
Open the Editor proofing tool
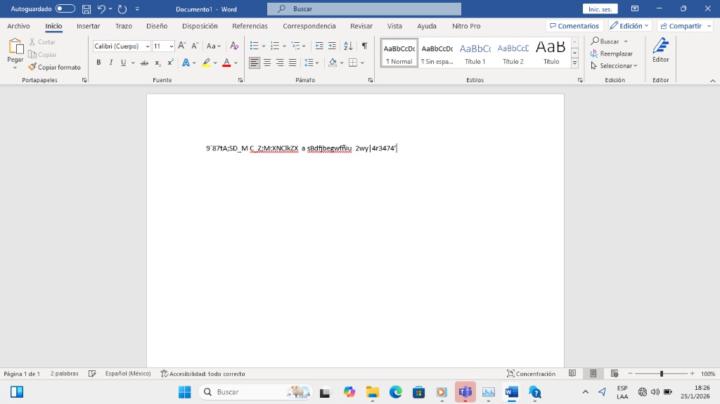click(660, 50)
